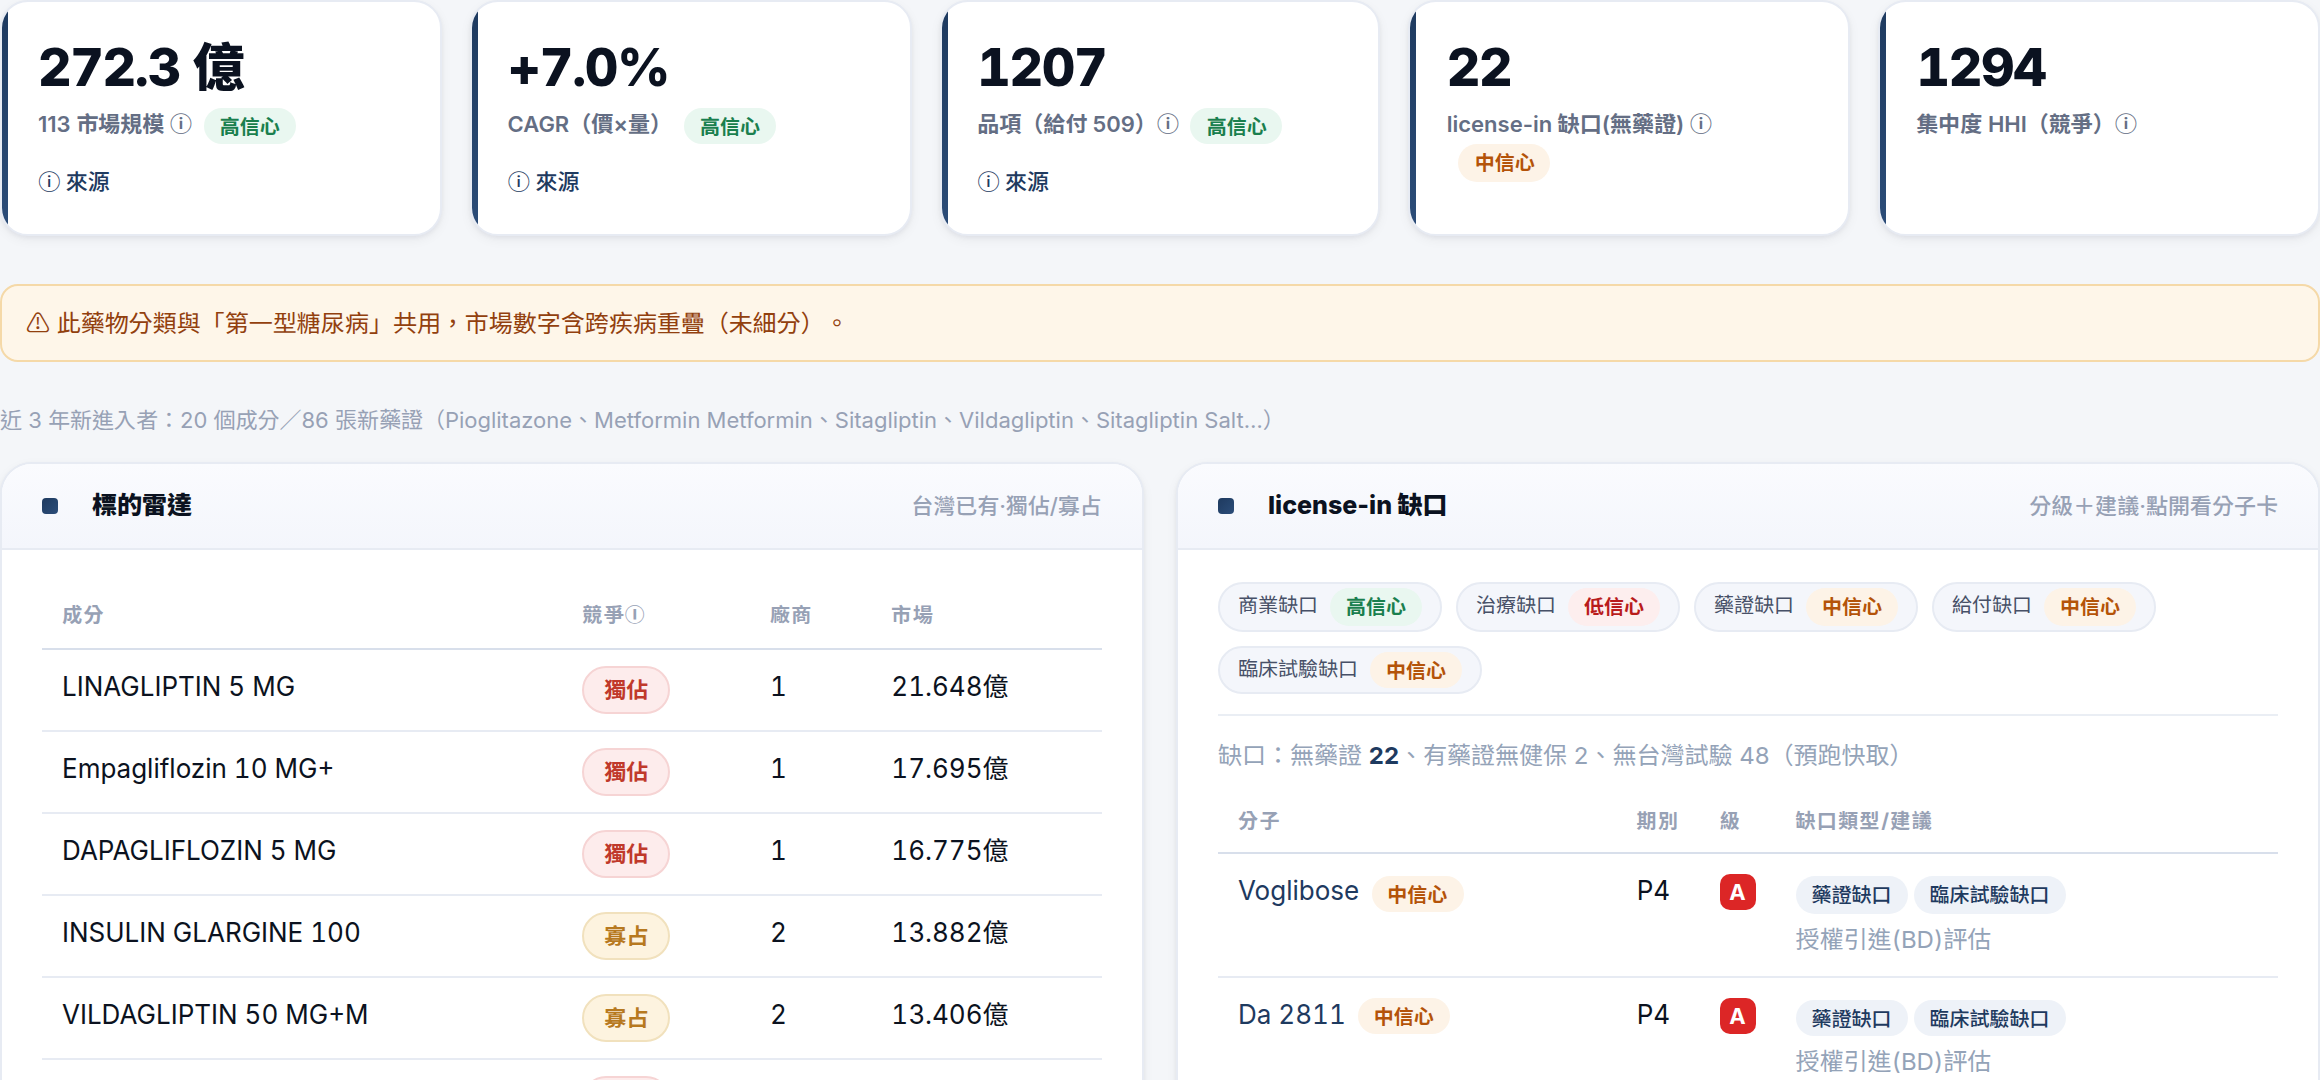This screenshot has height=1080, width=2320.
Task: Click license-in 缺口 panel title
Action: (1357, 506)
